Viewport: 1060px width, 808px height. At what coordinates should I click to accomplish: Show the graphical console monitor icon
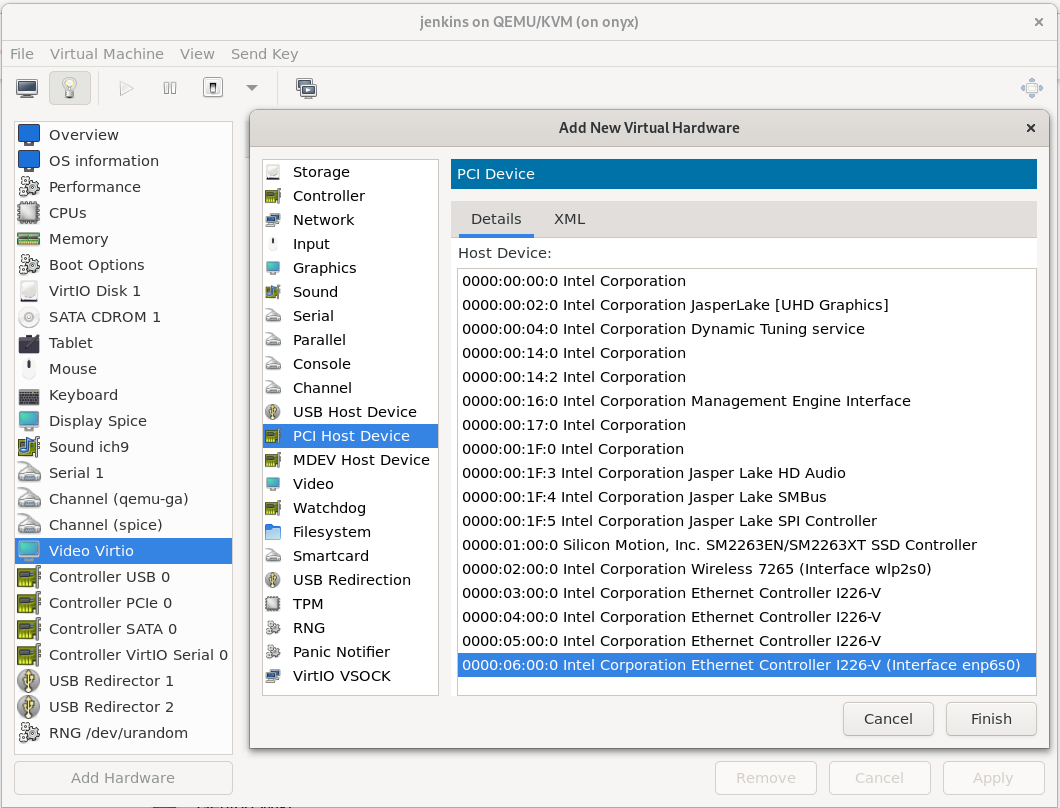[x=27, y=88]
